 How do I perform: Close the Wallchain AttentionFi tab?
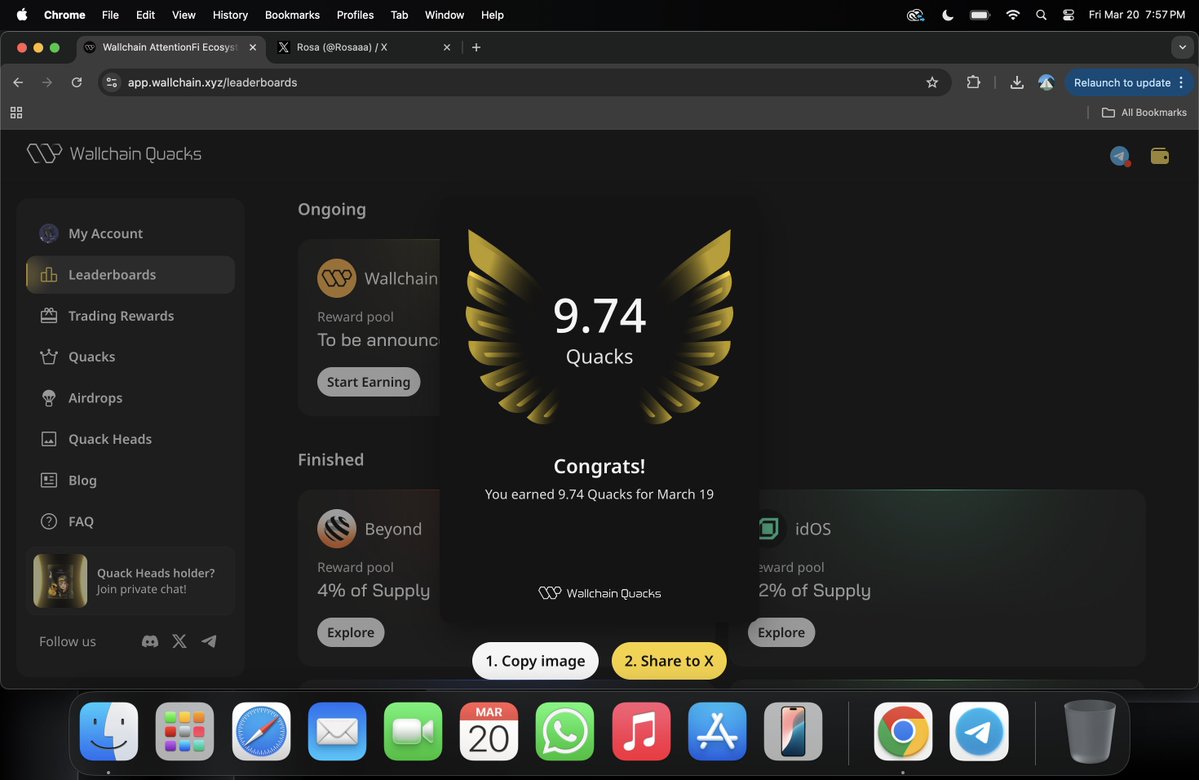[252, 47]
